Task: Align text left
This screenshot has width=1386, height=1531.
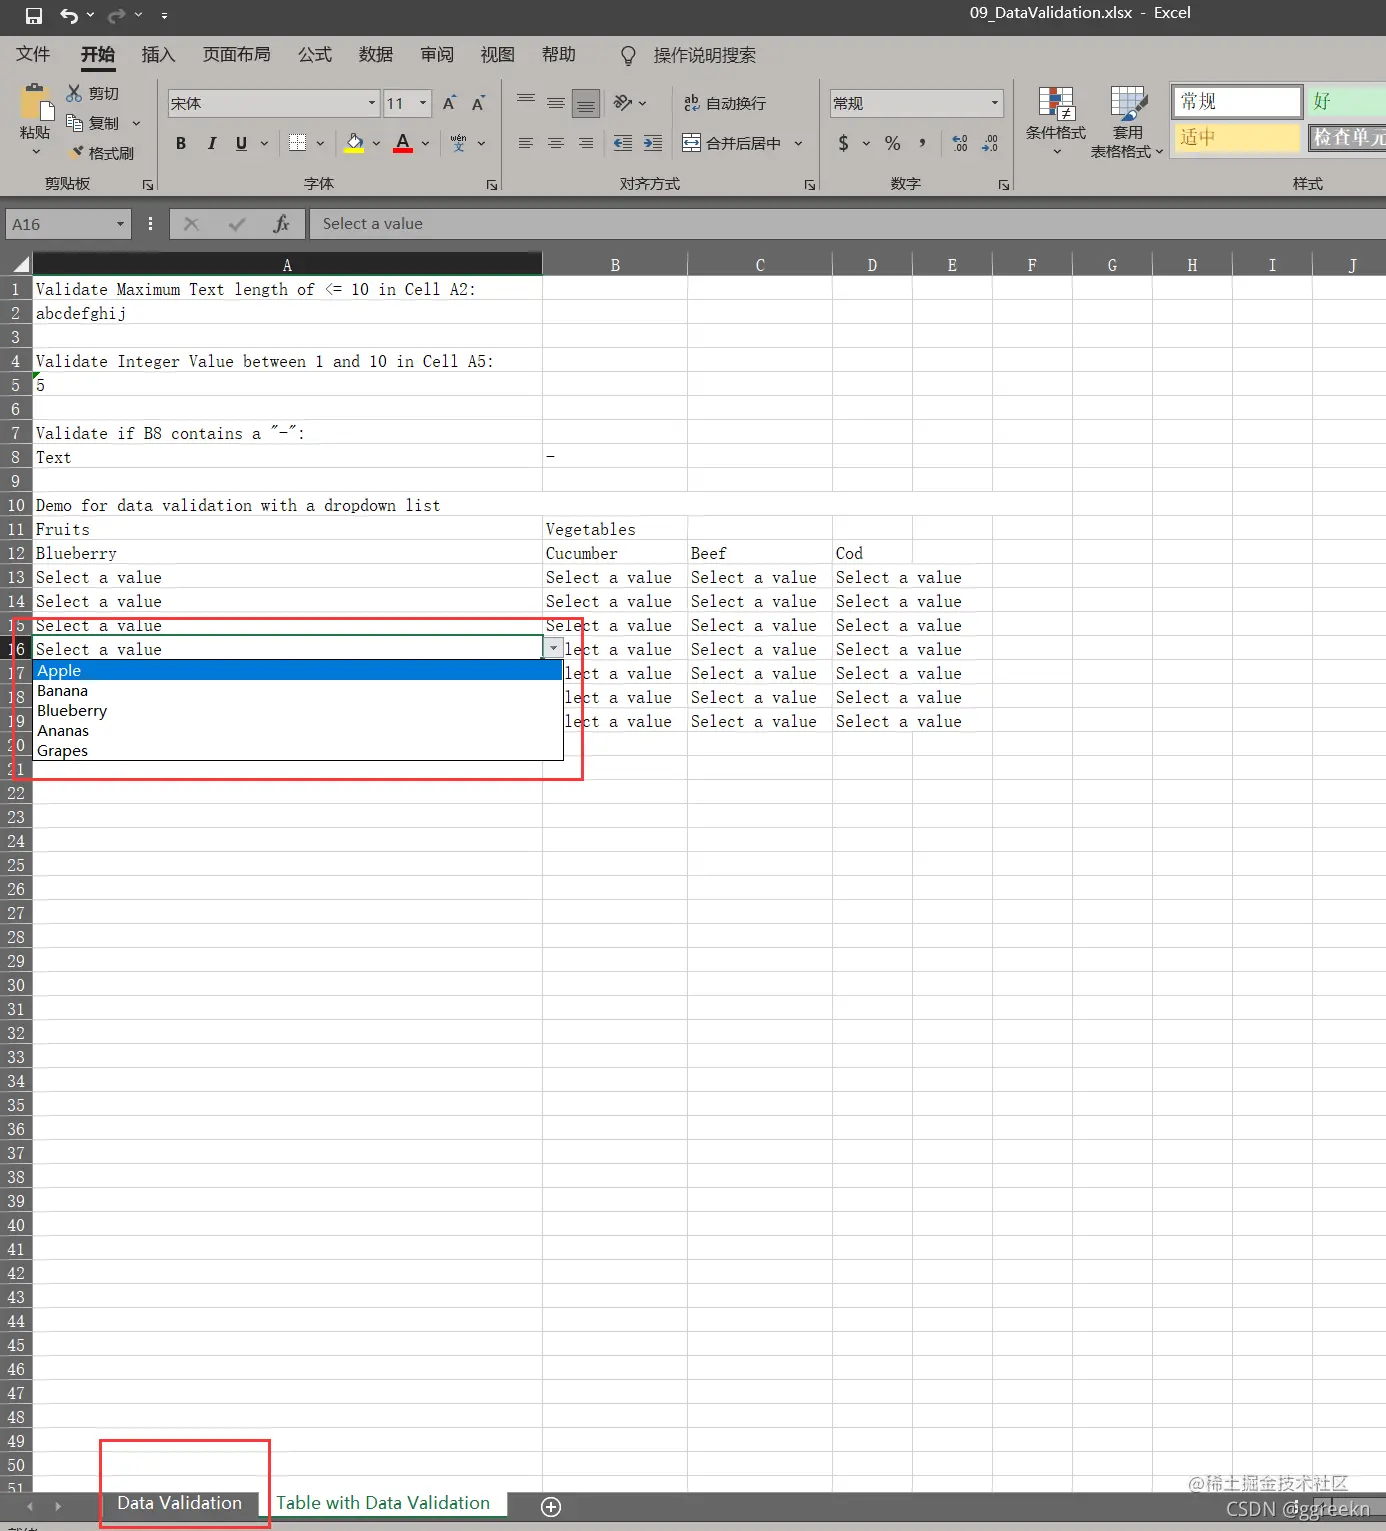Action: (x=526, y=143)
